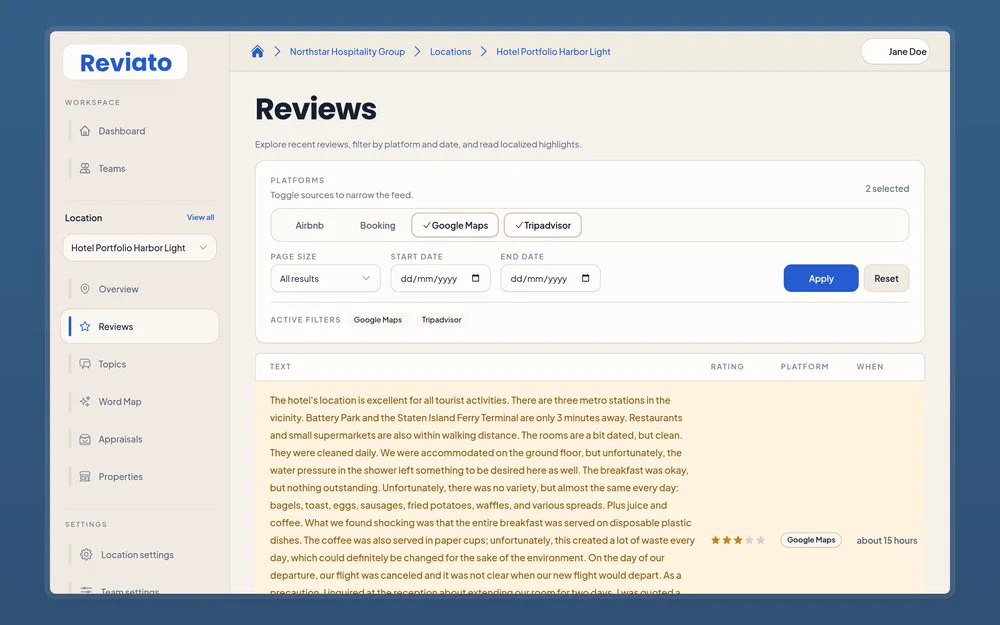Click the End Date input field
This screenshot has width=1000, height=625.
pyautogui.click(x=550, y=278)
